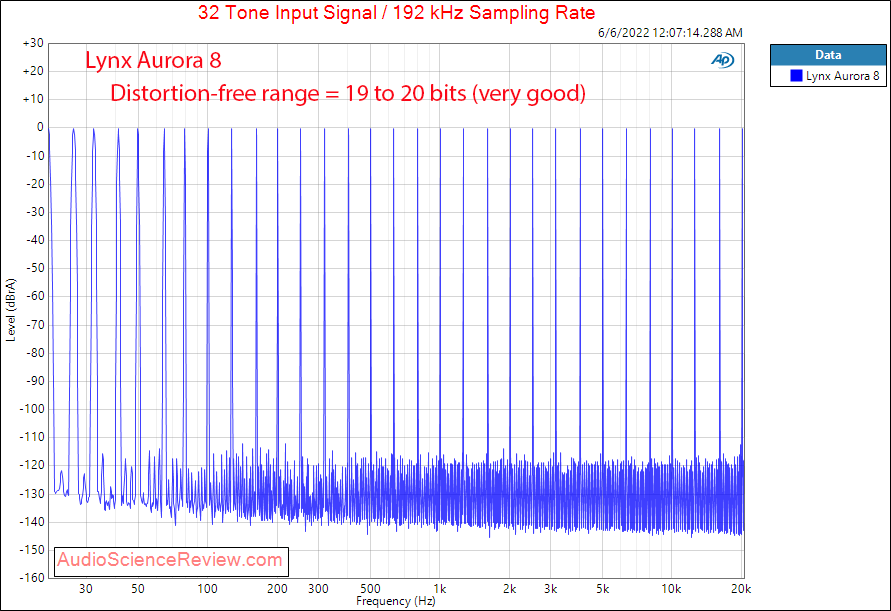Click the '-100' level axis tick label
Screen dimensions: 891x611
pos(32,409)
